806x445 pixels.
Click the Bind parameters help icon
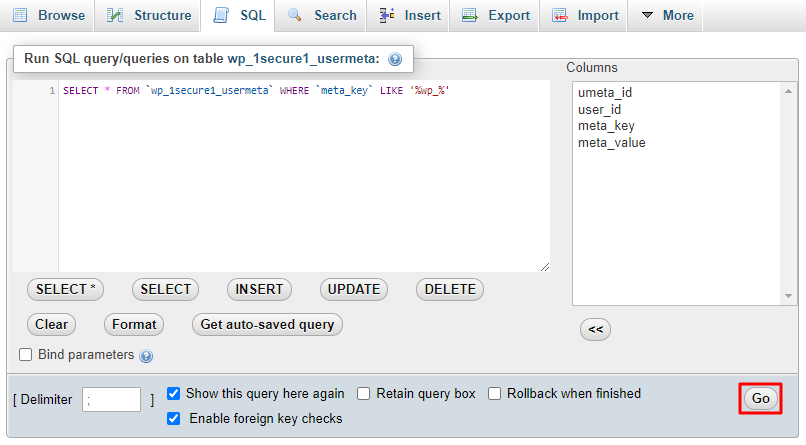point(146,356)
